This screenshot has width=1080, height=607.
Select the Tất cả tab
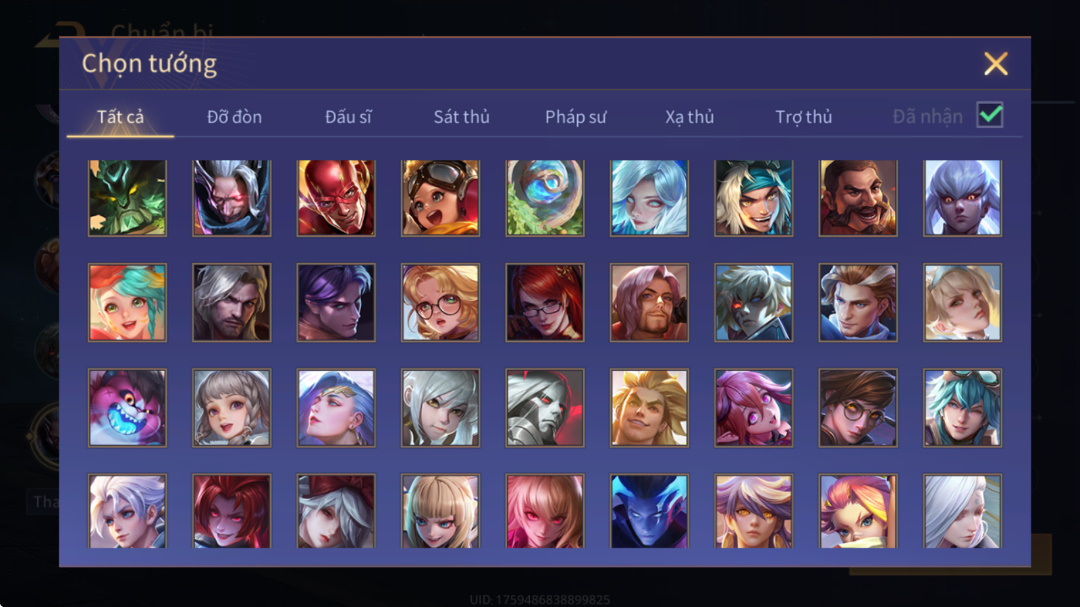(121, 117)
